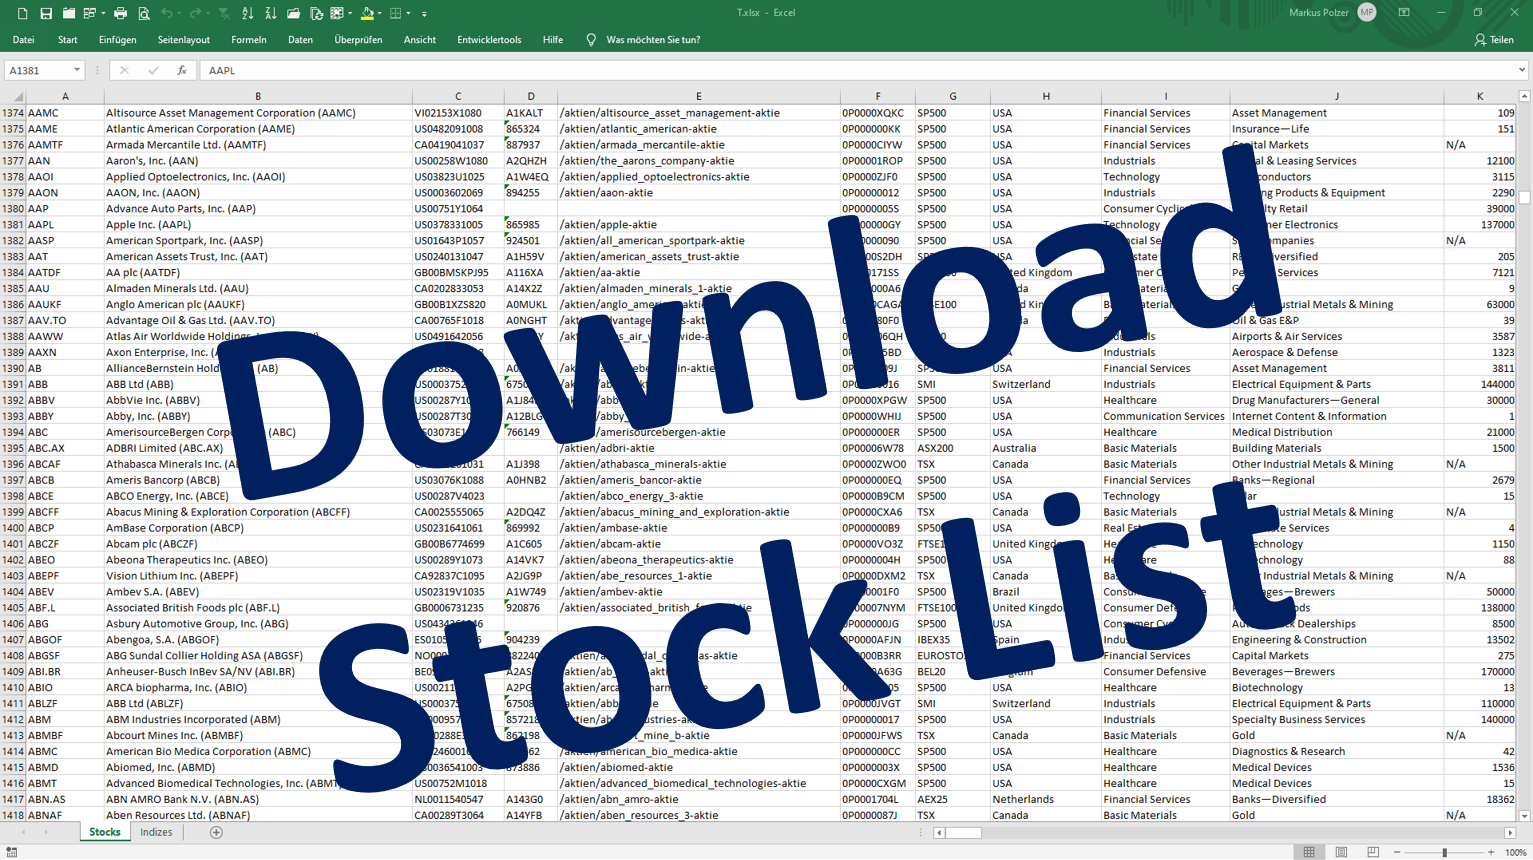1533x860 pixels.
Task: Switch to Page Layout view
Action: click(x=1341, y=852)
